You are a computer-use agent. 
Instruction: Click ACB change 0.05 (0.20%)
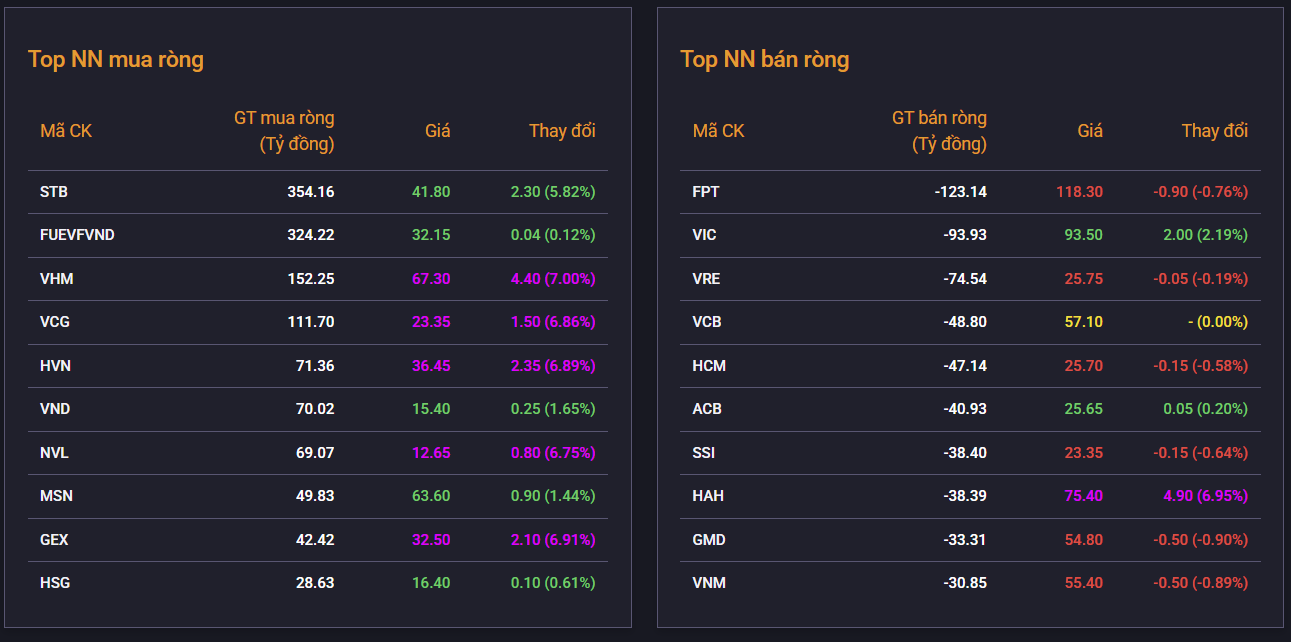[1205, 409]
